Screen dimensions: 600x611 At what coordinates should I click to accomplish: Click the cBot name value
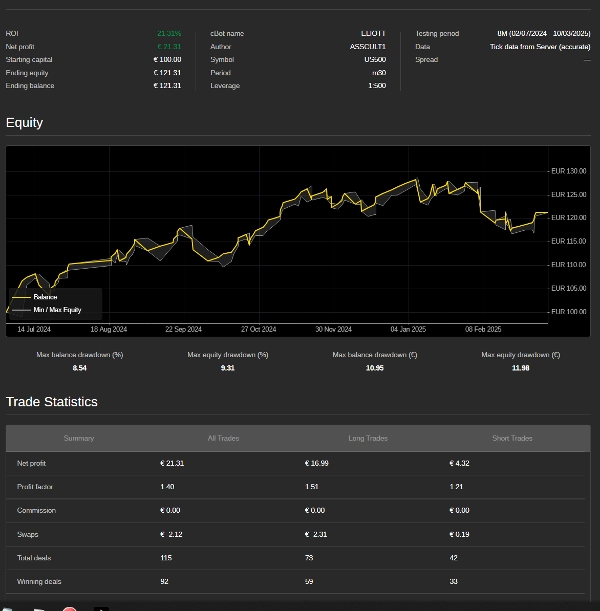373,34
